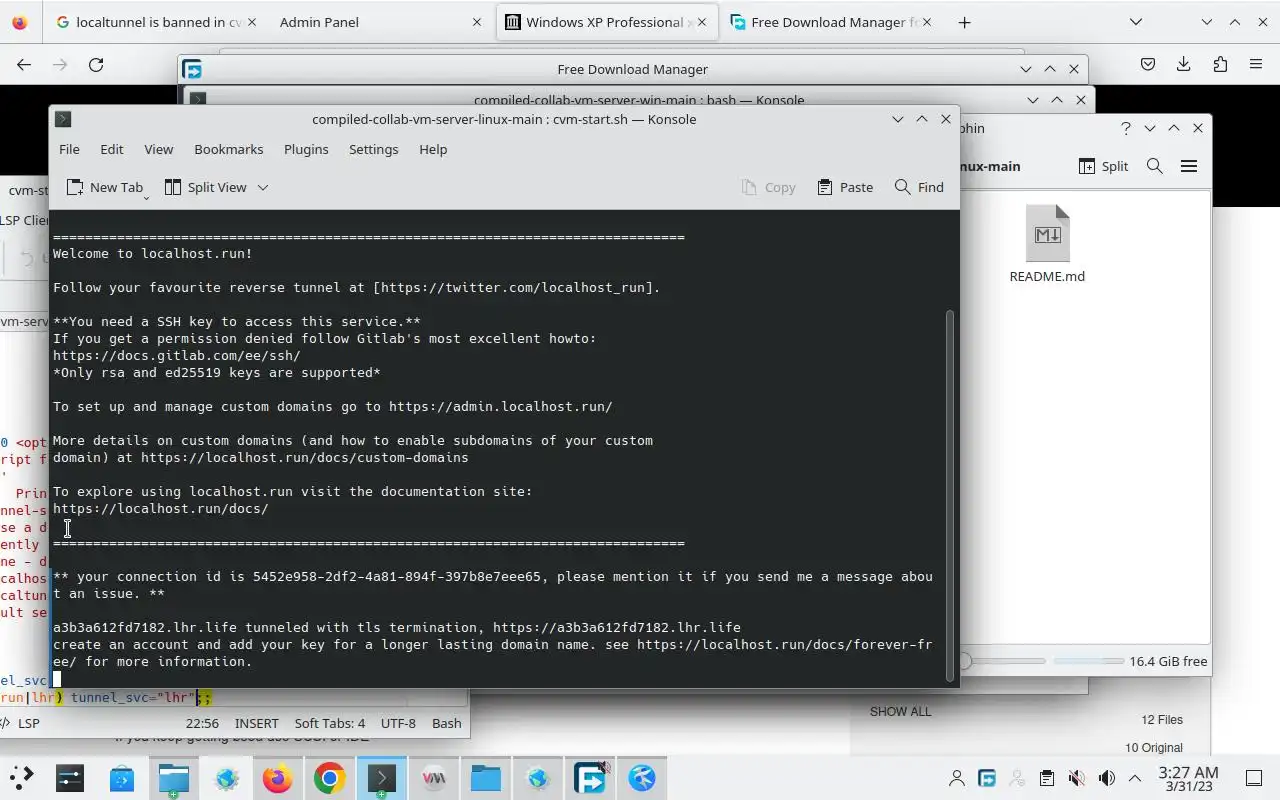Click SHOW ALL on the web page

click(x=900, y=712)
